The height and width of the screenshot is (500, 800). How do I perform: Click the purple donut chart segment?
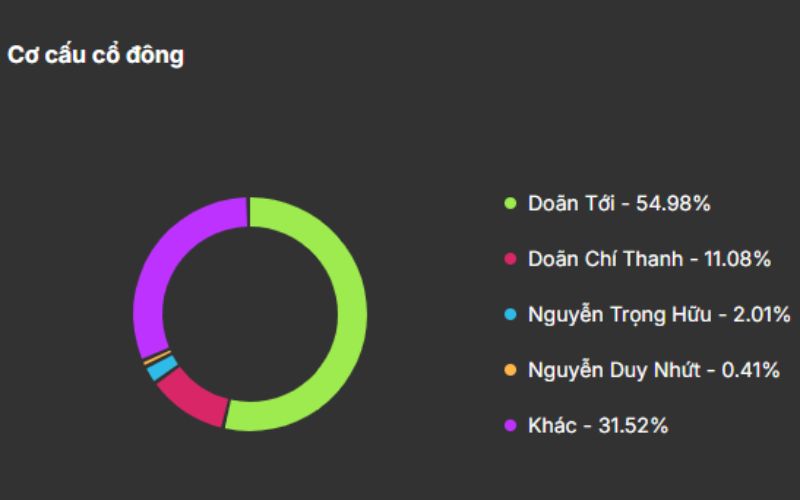pyautogui.click(x=160, y=261)
